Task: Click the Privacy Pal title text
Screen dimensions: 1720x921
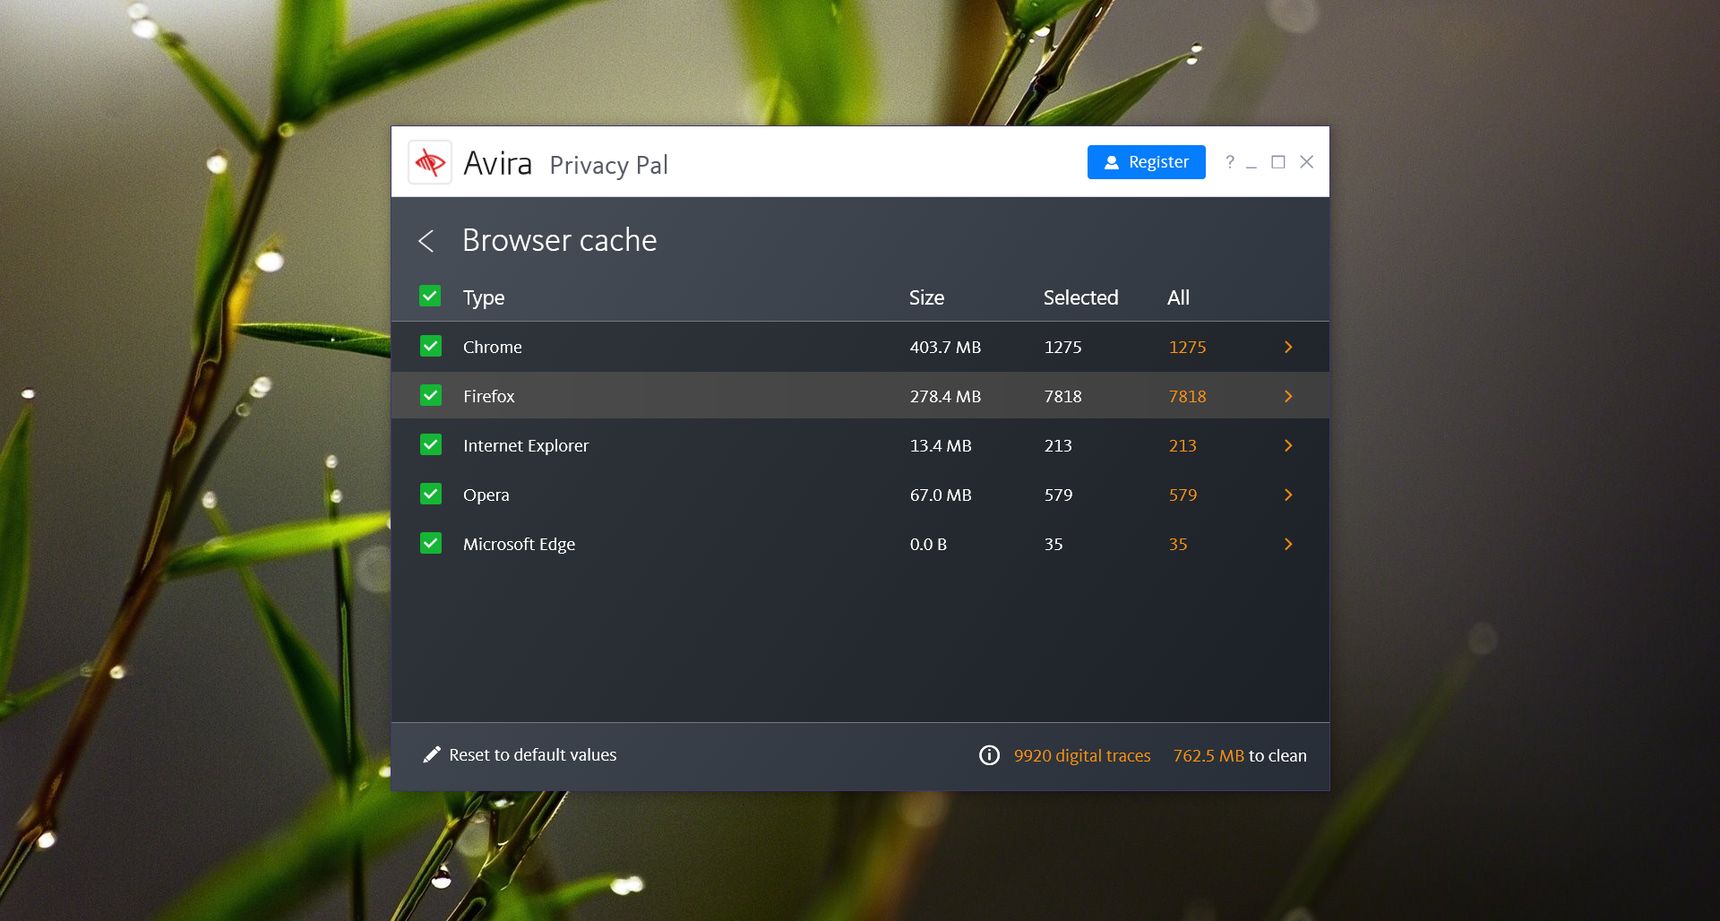Action: point(609,165)
